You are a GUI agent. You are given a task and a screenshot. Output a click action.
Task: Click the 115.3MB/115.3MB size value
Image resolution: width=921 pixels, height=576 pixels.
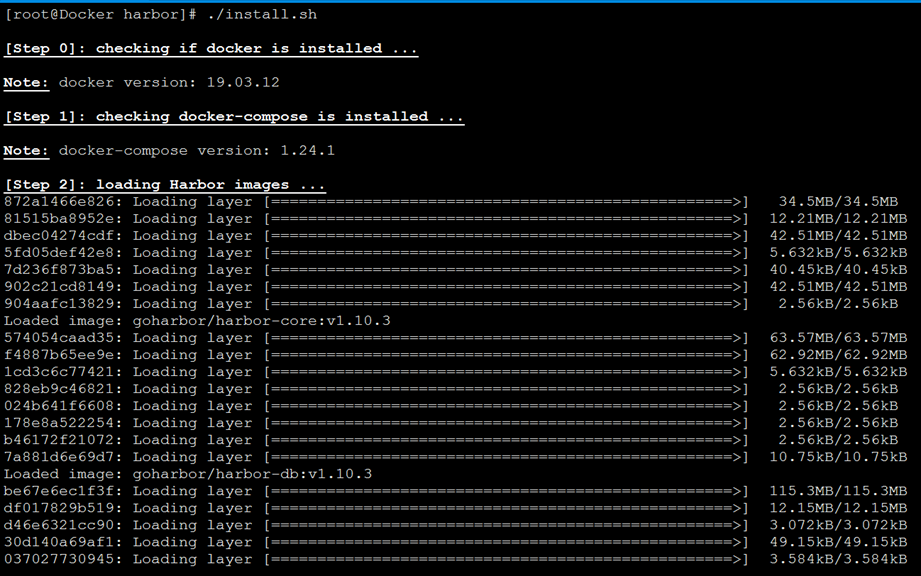point(838,491)
